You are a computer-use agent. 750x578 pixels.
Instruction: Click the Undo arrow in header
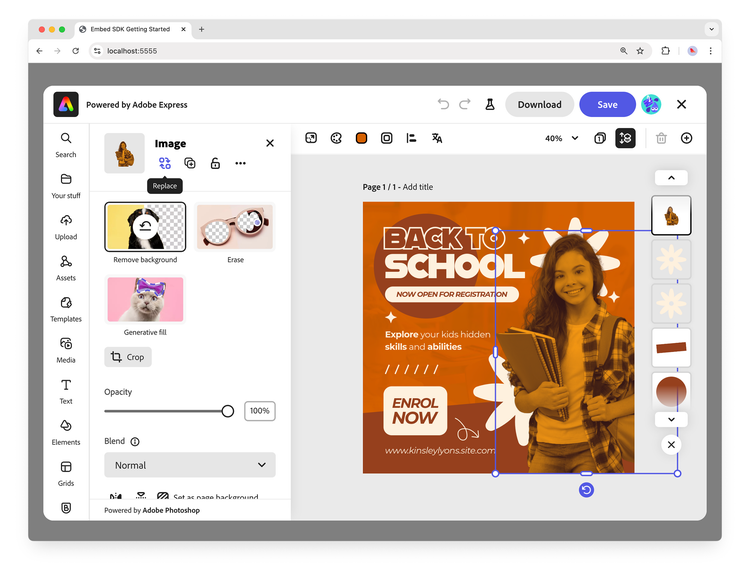(444, 104)
